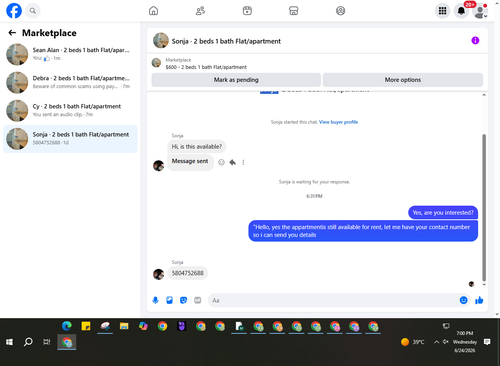This screenshot has width=500, height=366.
Task: Open File Explorer from the taskbar
Action: point(124,326)
